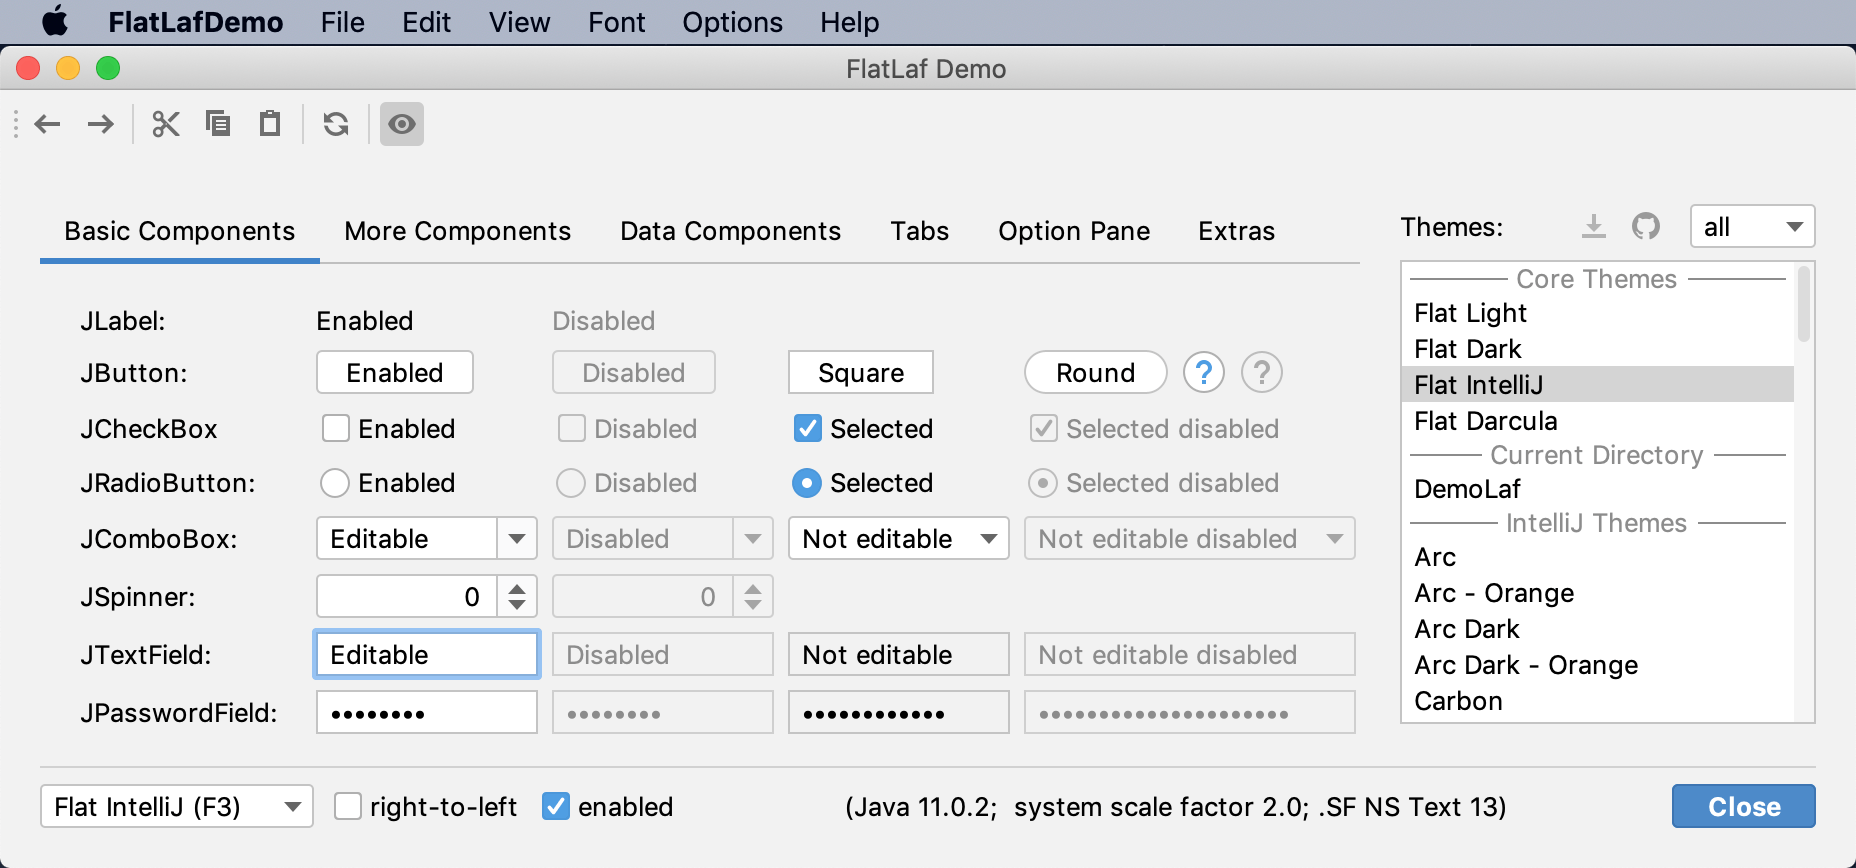Open the Edit menu
Viewport: 1856px width, 868px height.
427,22
